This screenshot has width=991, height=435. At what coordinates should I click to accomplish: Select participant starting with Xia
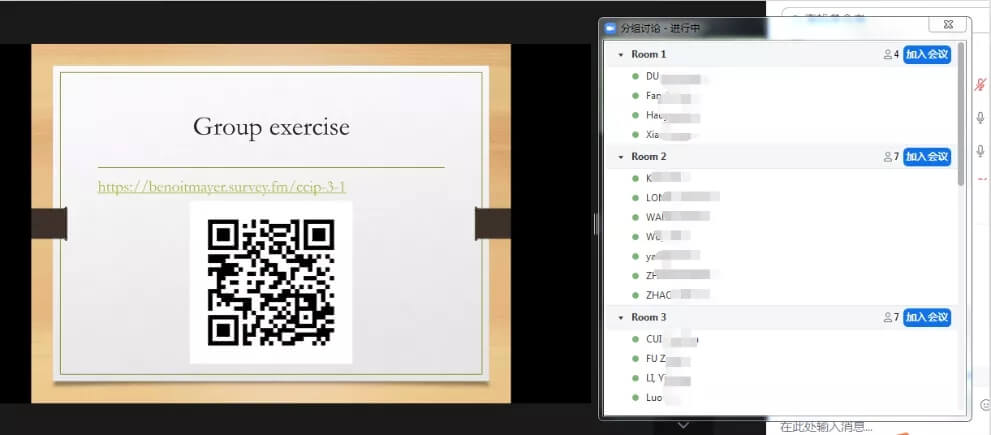(x=671, y=135)
